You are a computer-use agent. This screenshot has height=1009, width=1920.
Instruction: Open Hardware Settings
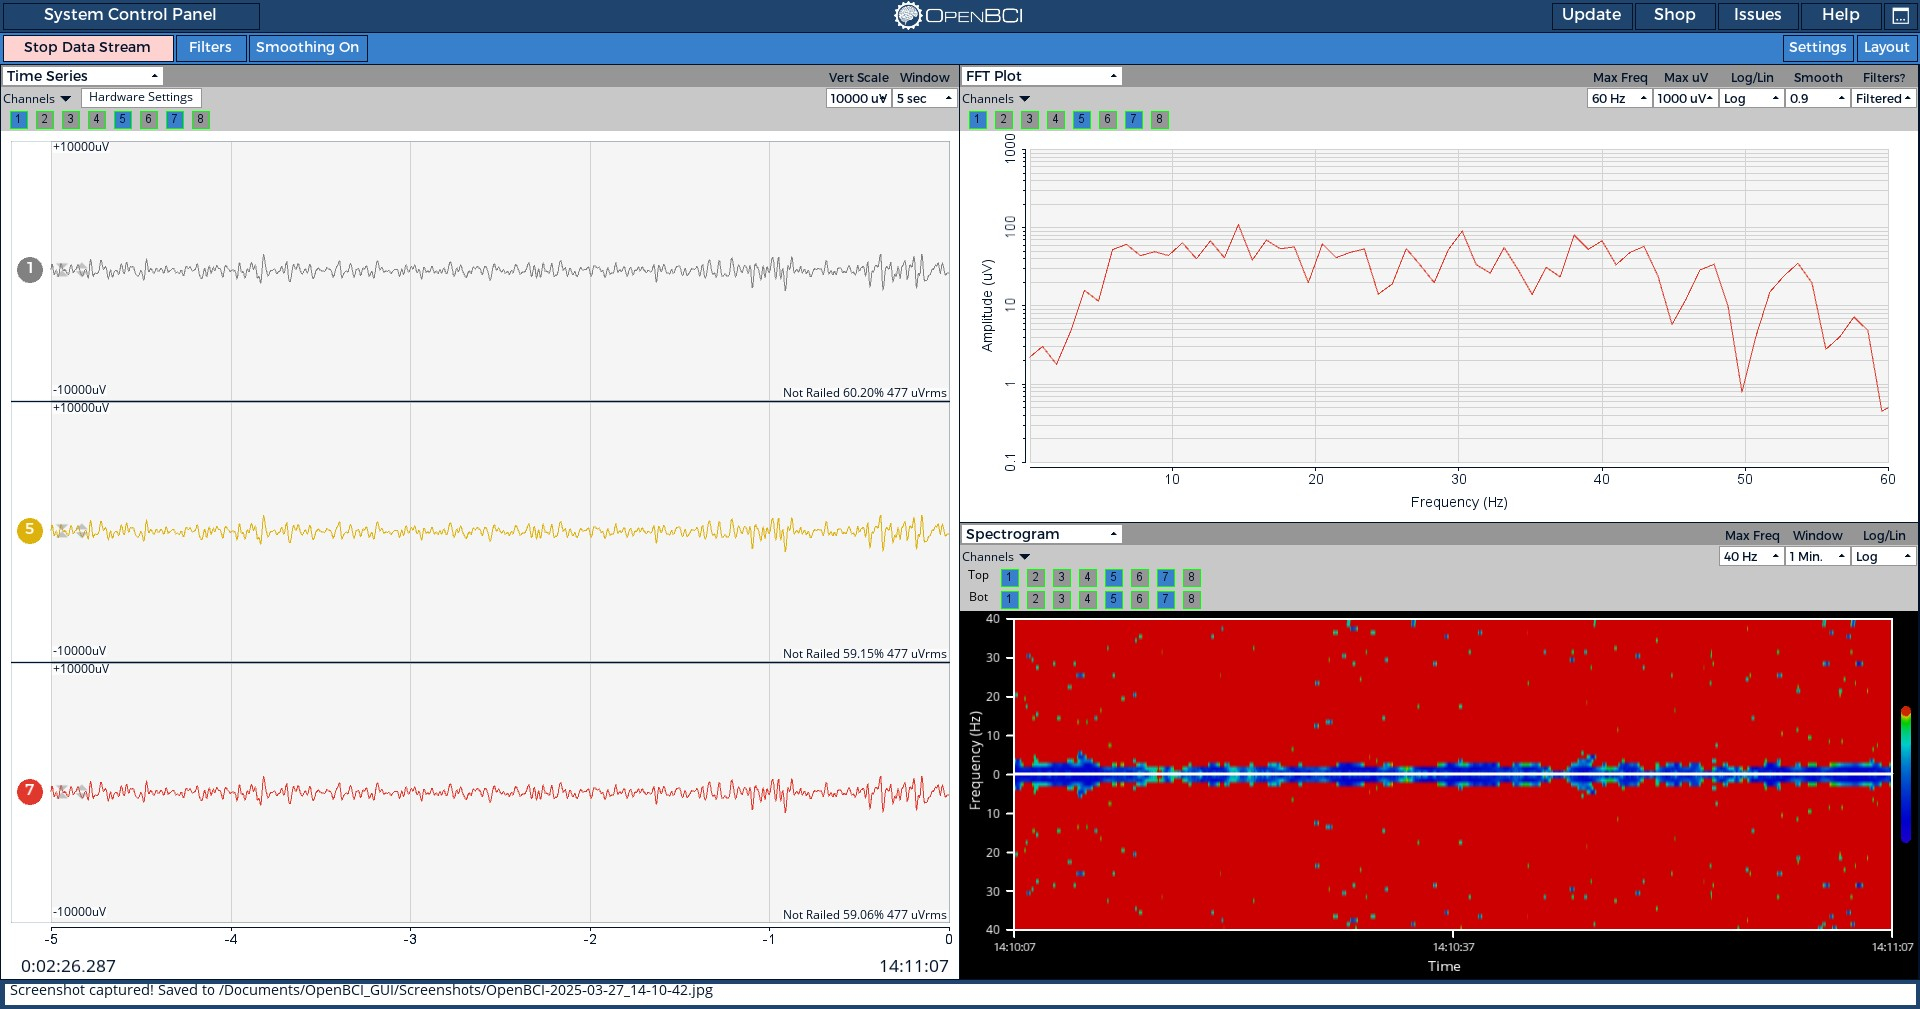[x=141, y=97]
